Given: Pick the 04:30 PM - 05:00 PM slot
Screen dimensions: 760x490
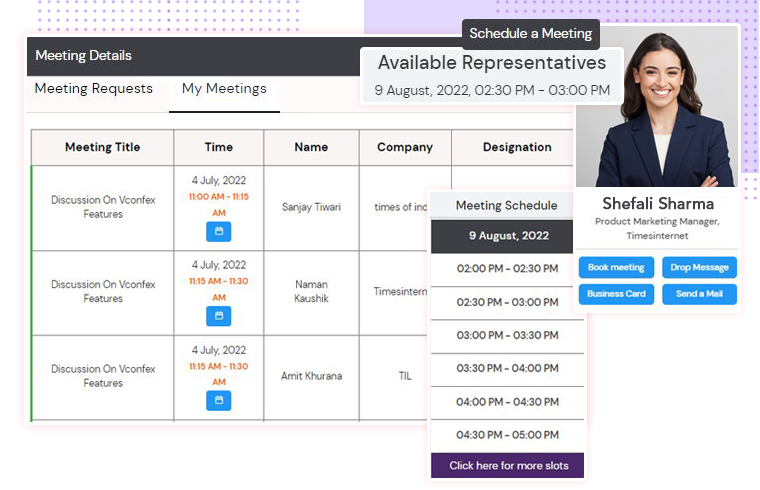Looking at the screenshot, I should click(507, 435).
